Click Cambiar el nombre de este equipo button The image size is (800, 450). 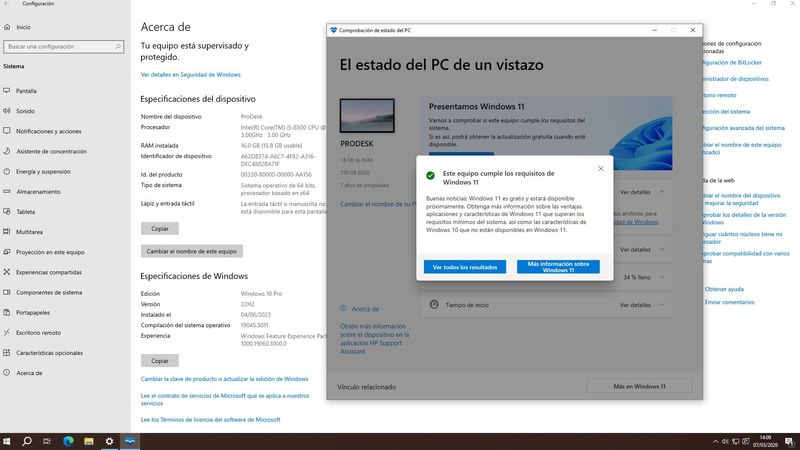click(192, 251)
